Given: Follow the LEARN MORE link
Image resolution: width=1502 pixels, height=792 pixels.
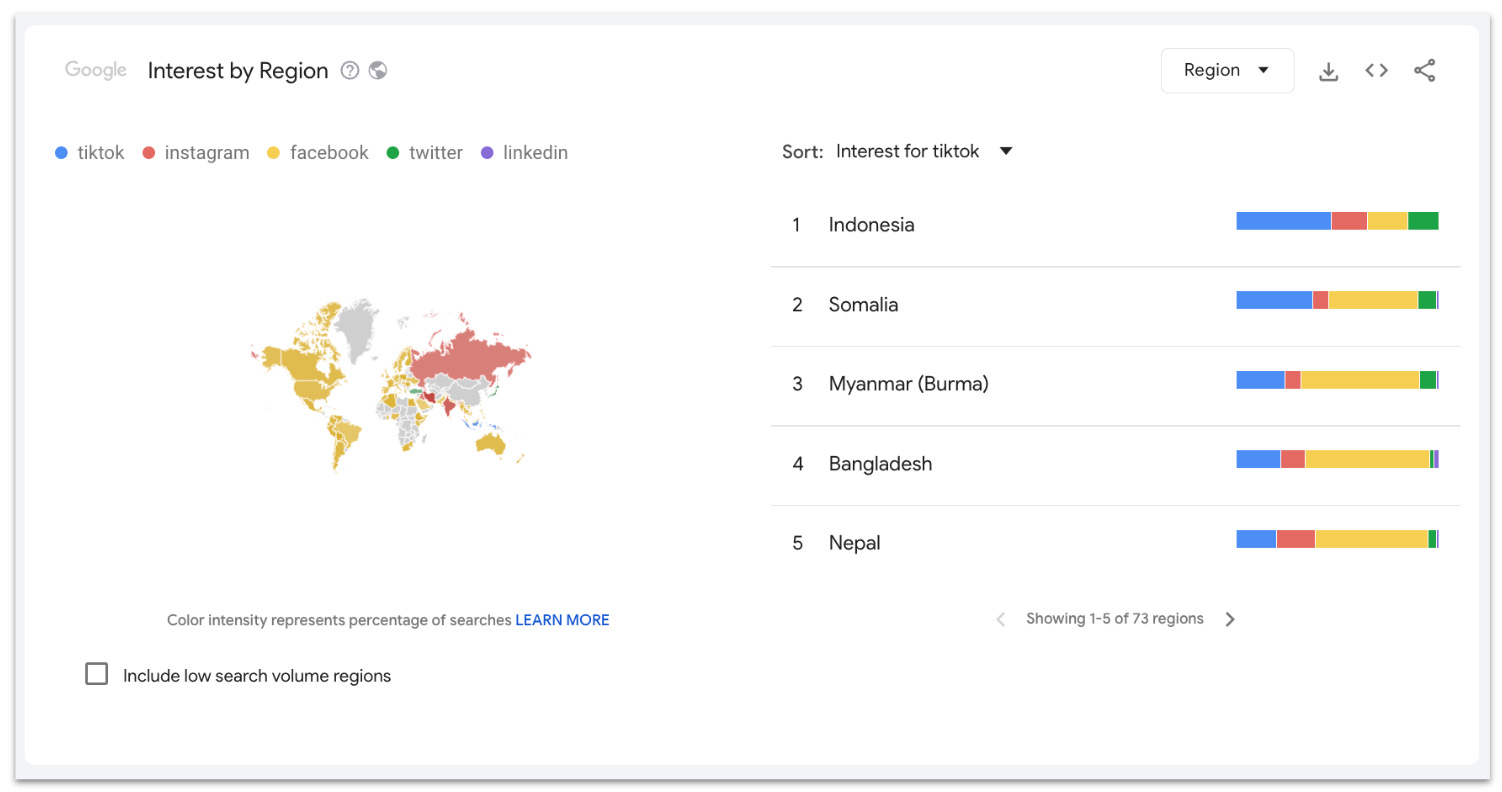Looking at the screenshot, I should [562, 620].
